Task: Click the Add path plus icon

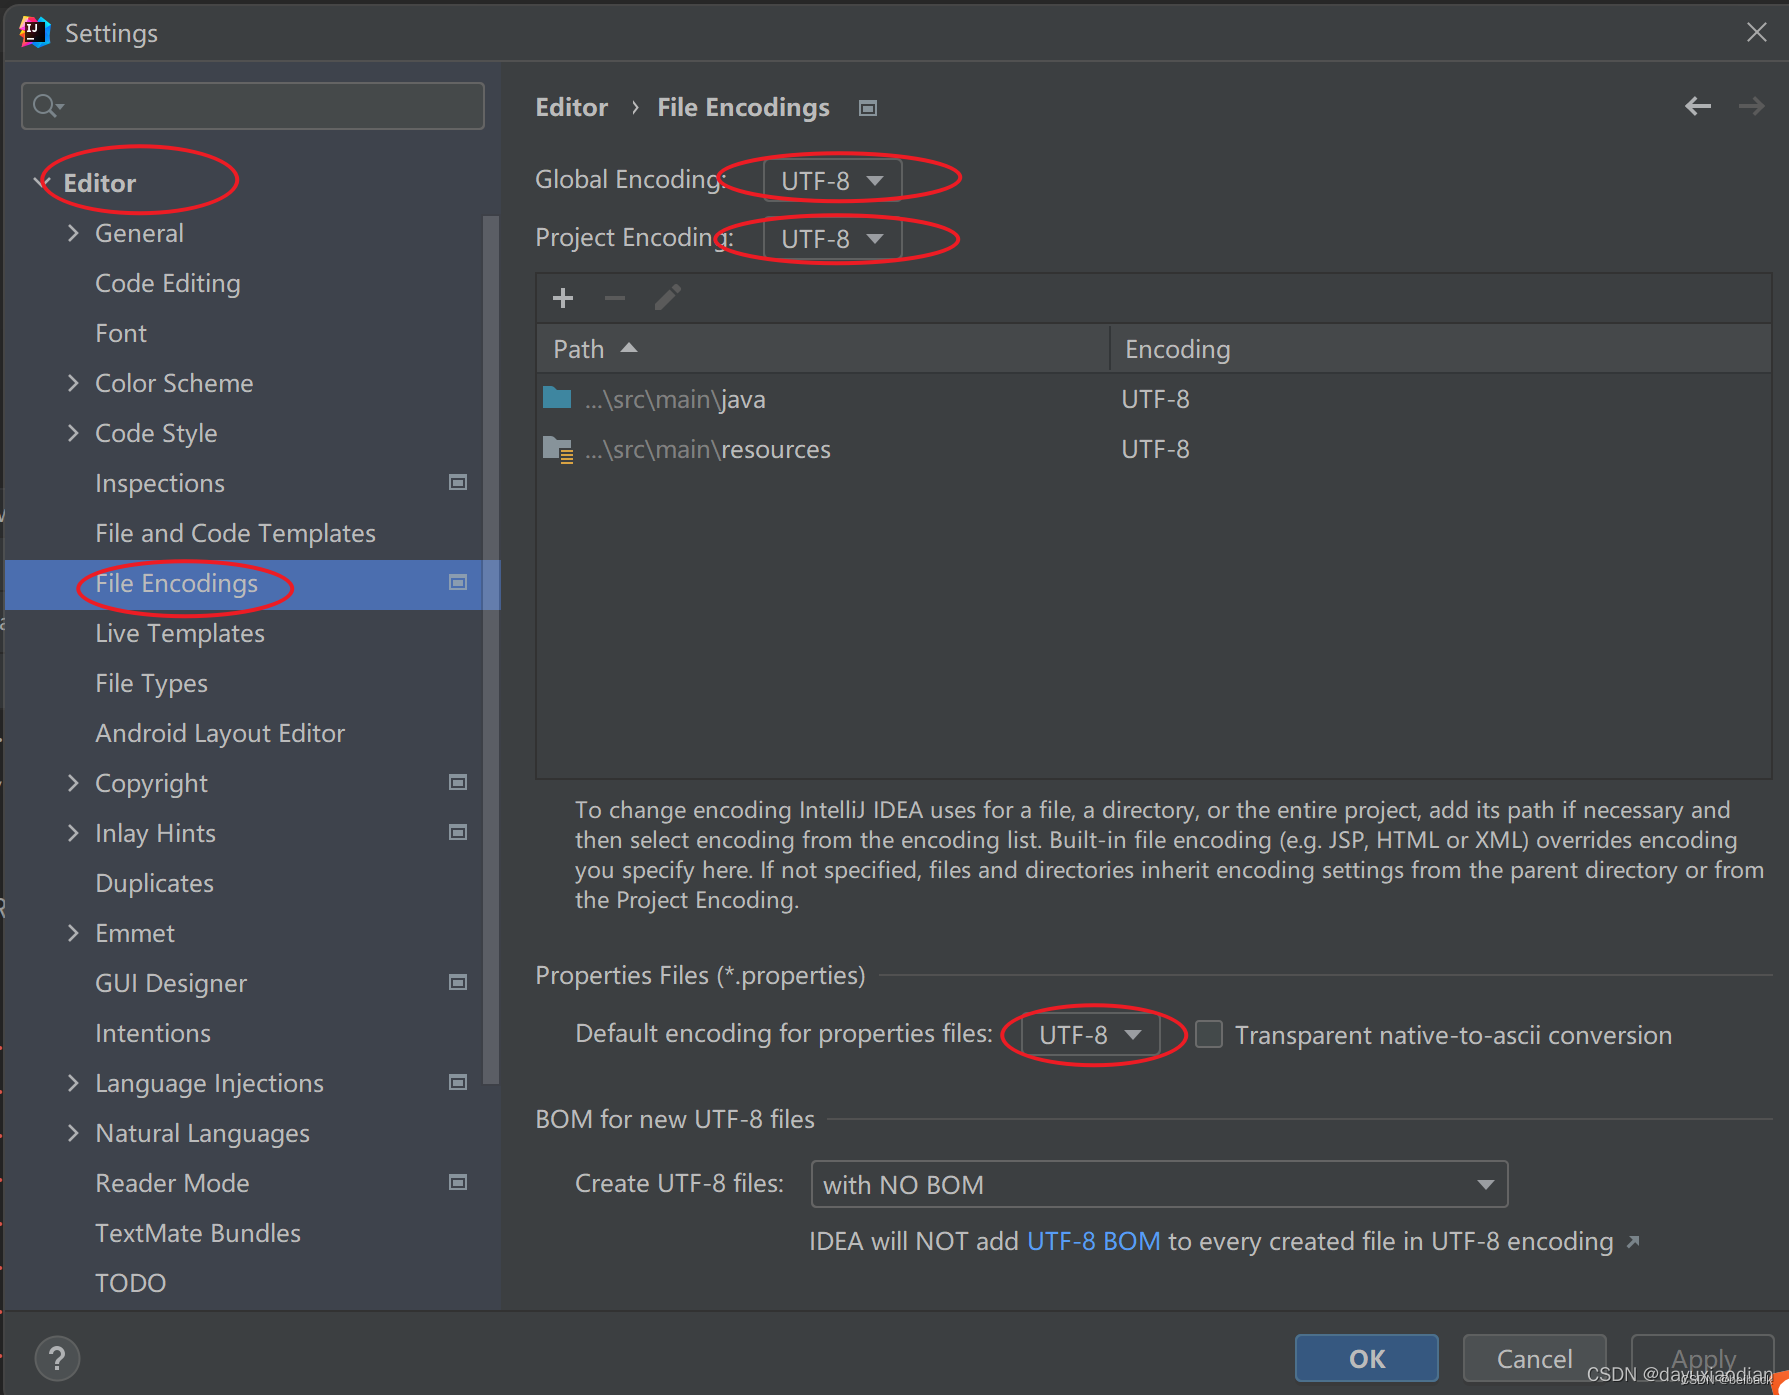Action: (x=563, y=298)
